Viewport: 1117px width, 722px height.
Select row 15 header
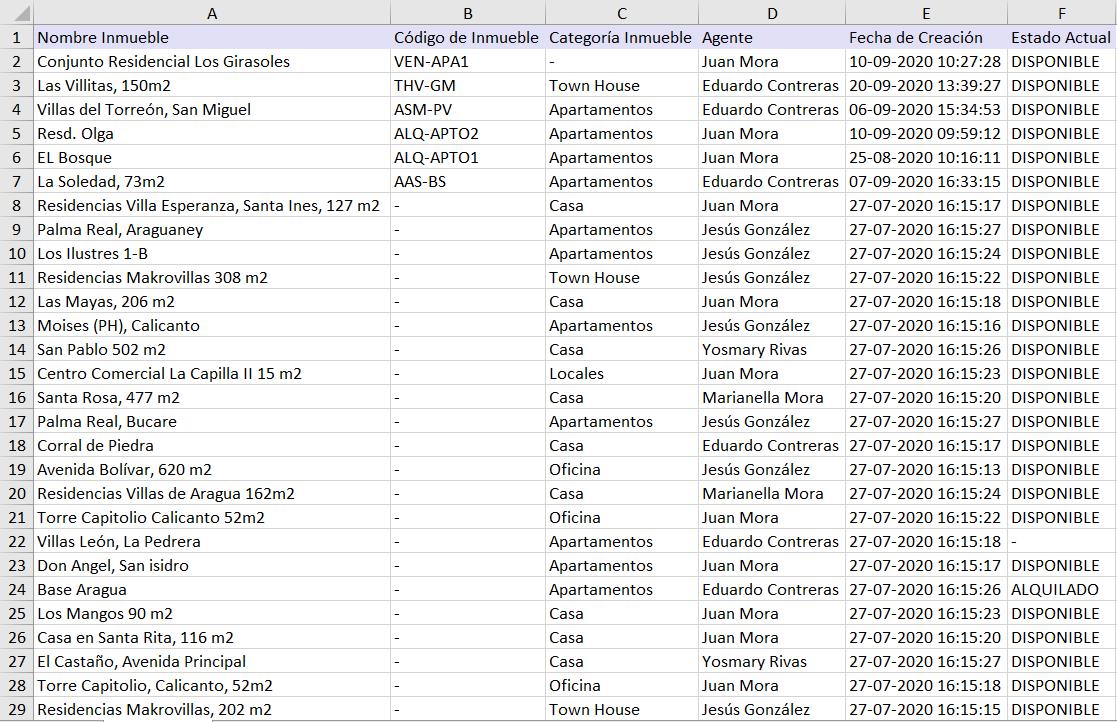click(16, 373)
